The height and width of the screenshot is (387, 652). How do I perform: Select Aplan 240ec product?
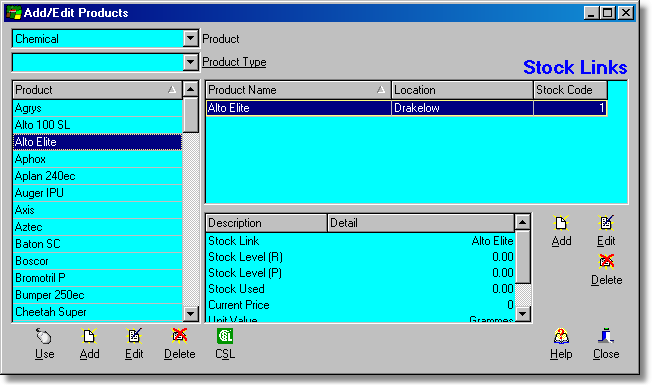(97, 176)
